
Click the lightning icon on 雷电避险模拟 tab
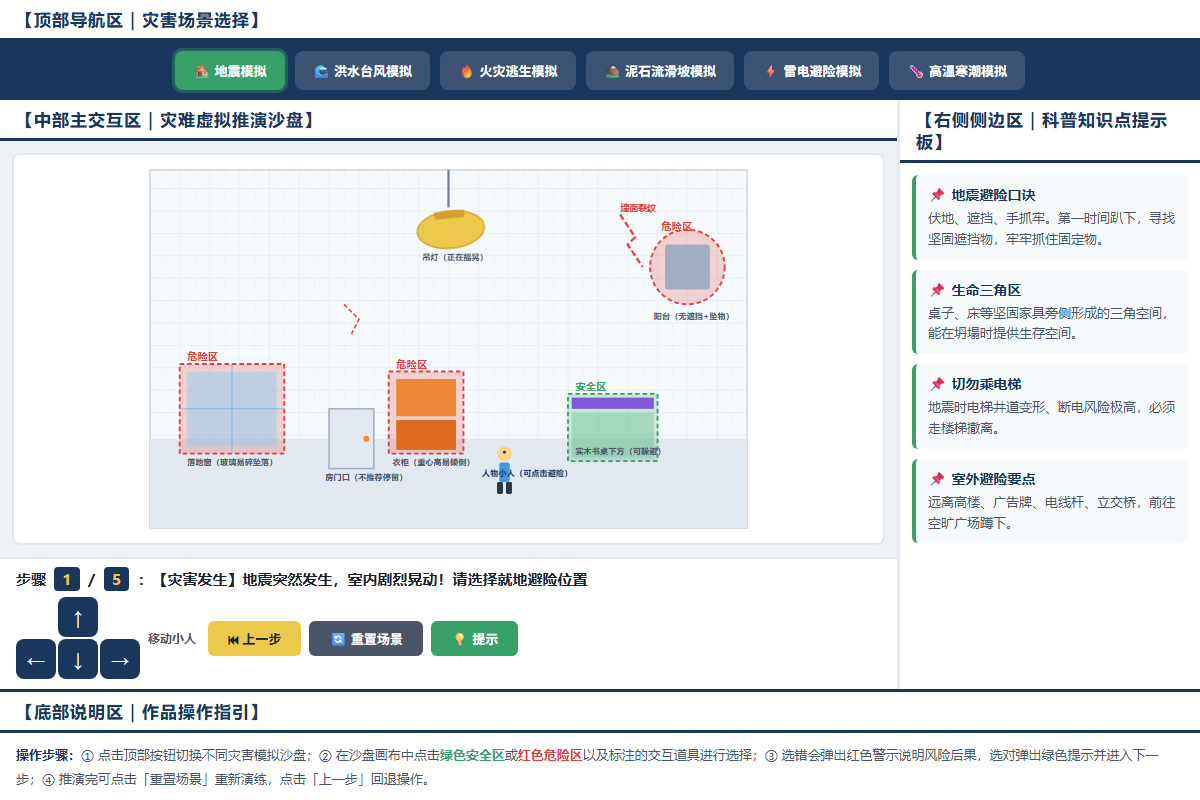click(x=770, y=71)
